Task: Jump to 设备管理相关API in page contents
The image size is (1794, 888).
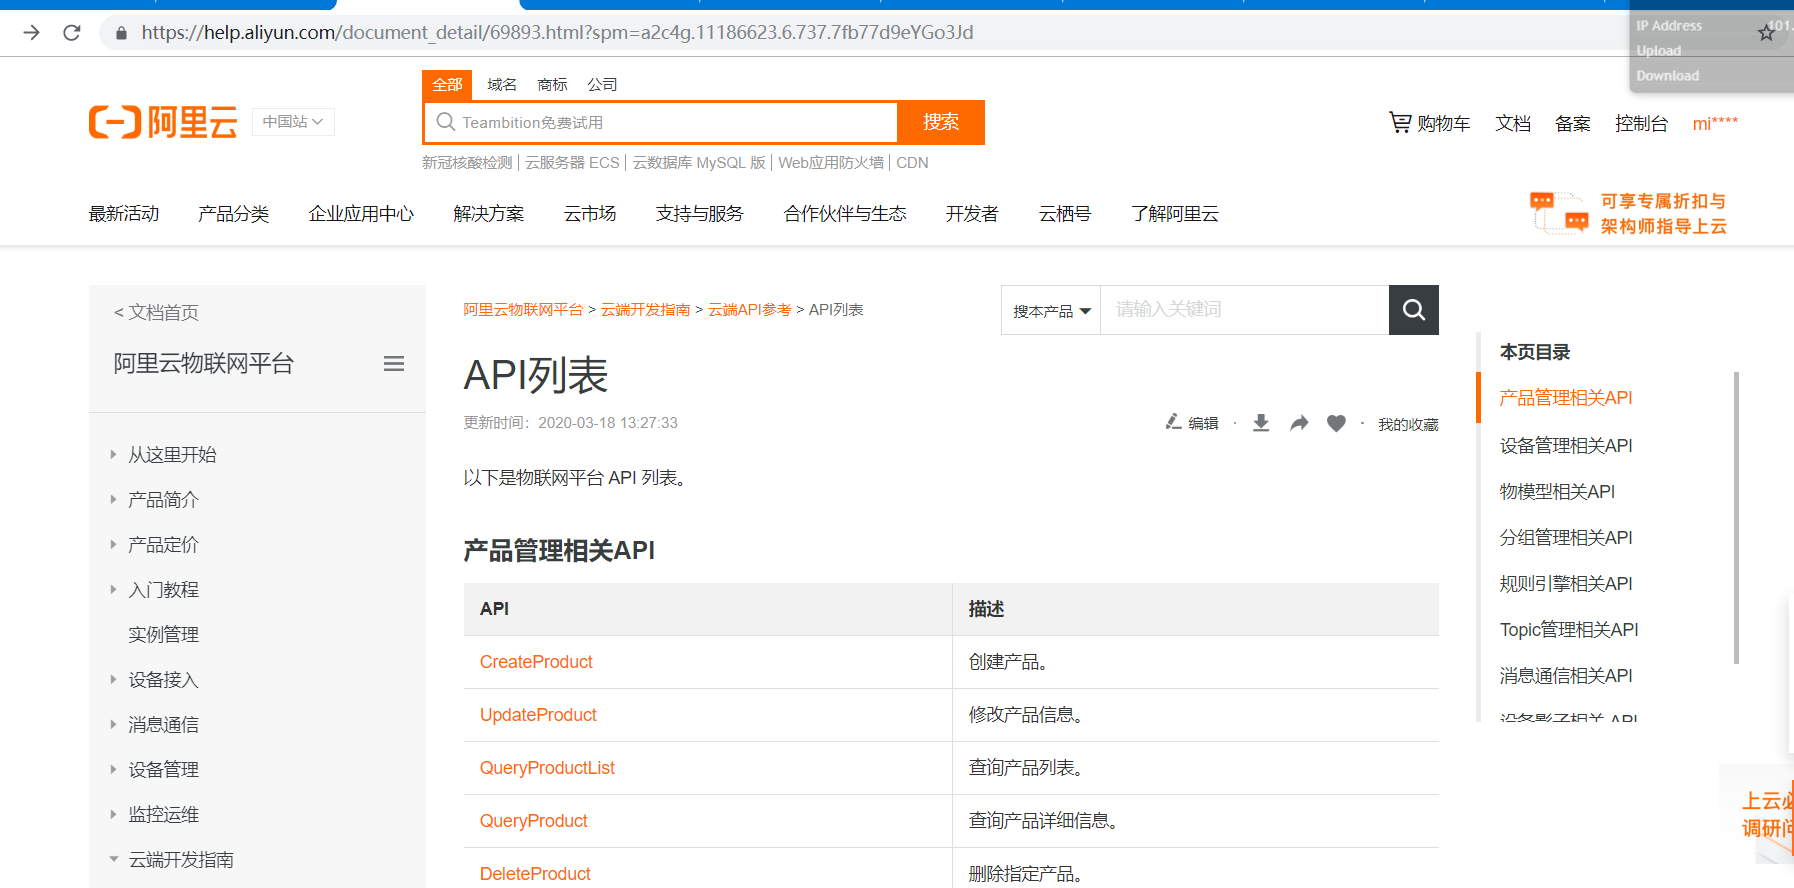Action: click(1565, 446)
